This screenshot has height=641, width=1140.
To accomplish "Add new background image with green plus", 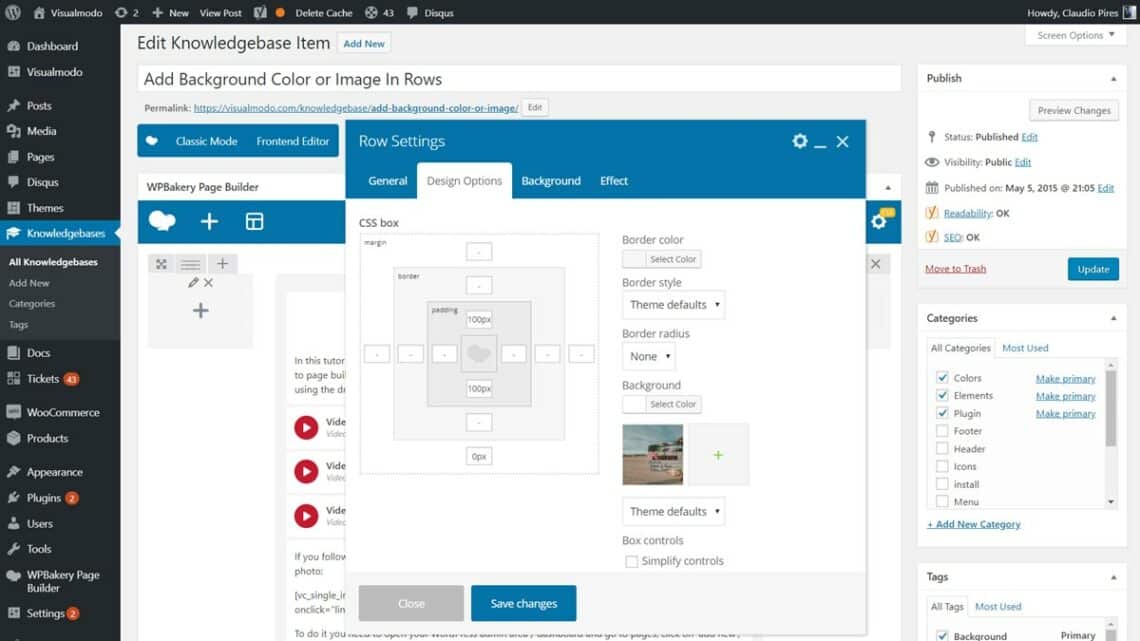I will [x=718, y=455].
